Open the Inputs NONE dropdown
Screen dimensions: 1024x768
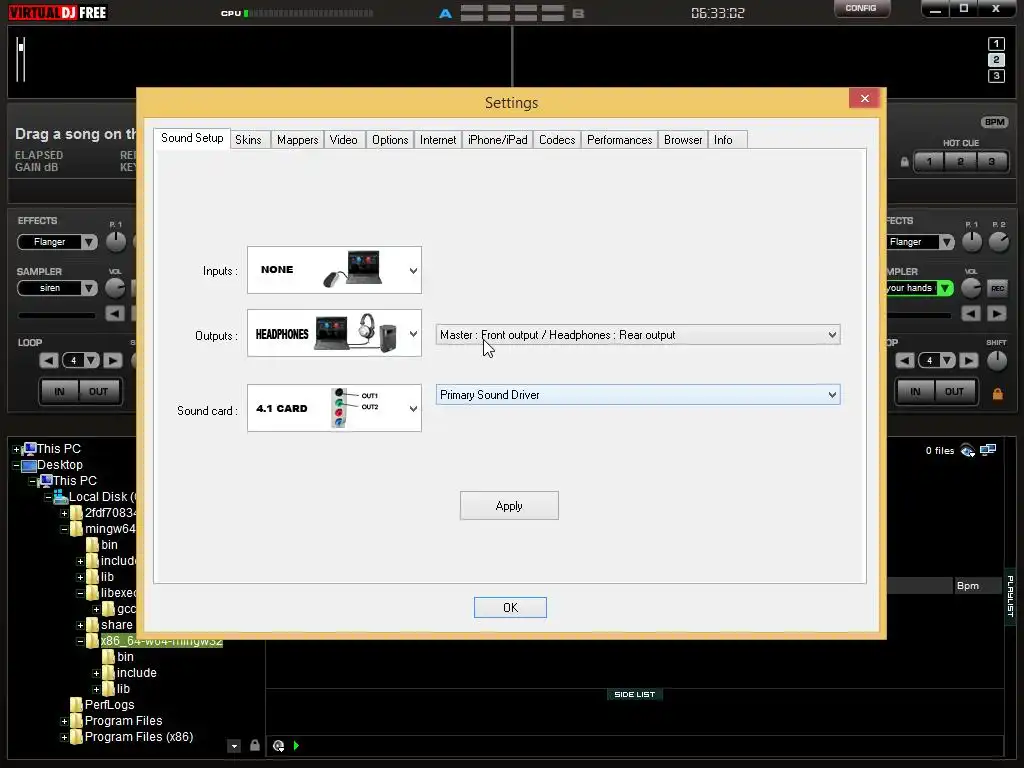point(334,270)
